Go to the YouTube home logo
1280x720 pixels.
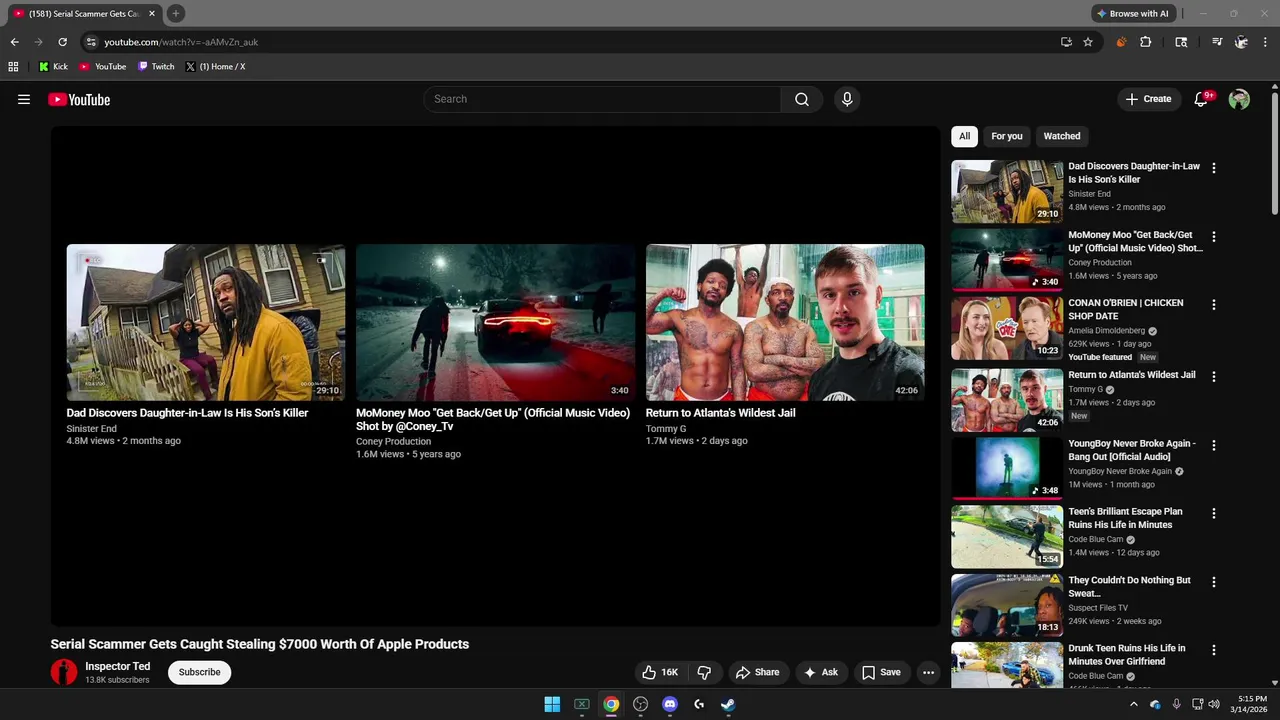click(79, 99)
